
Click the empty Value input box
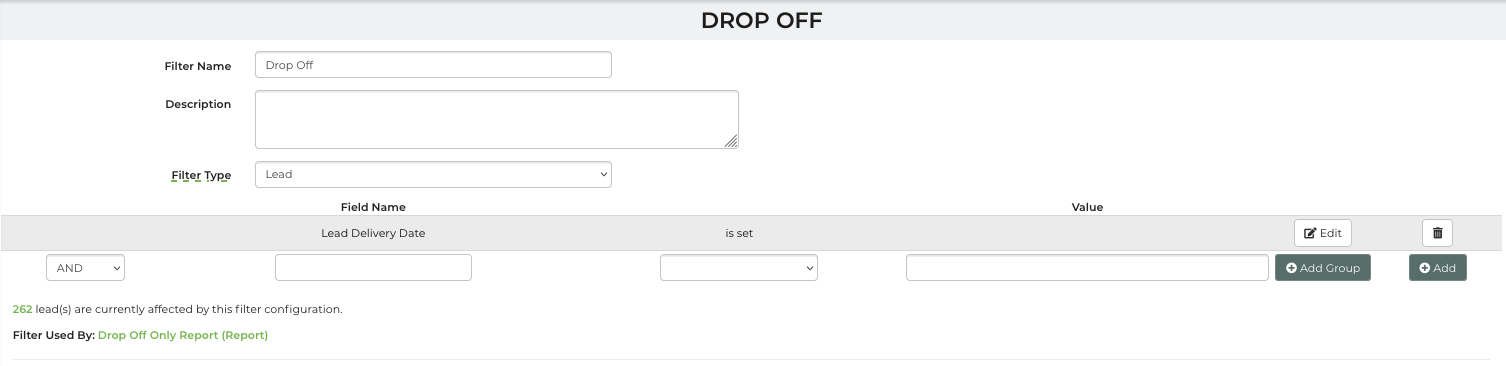pyautogui.click(x=1087, y=268)
